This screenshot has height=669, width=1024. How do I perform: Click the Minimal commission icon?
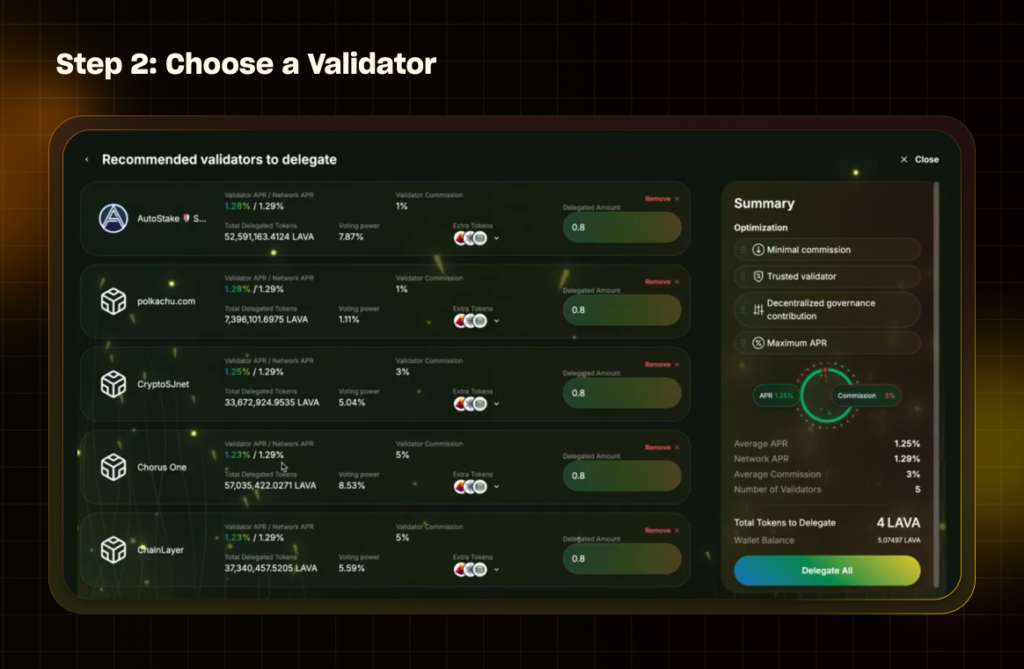758,250
